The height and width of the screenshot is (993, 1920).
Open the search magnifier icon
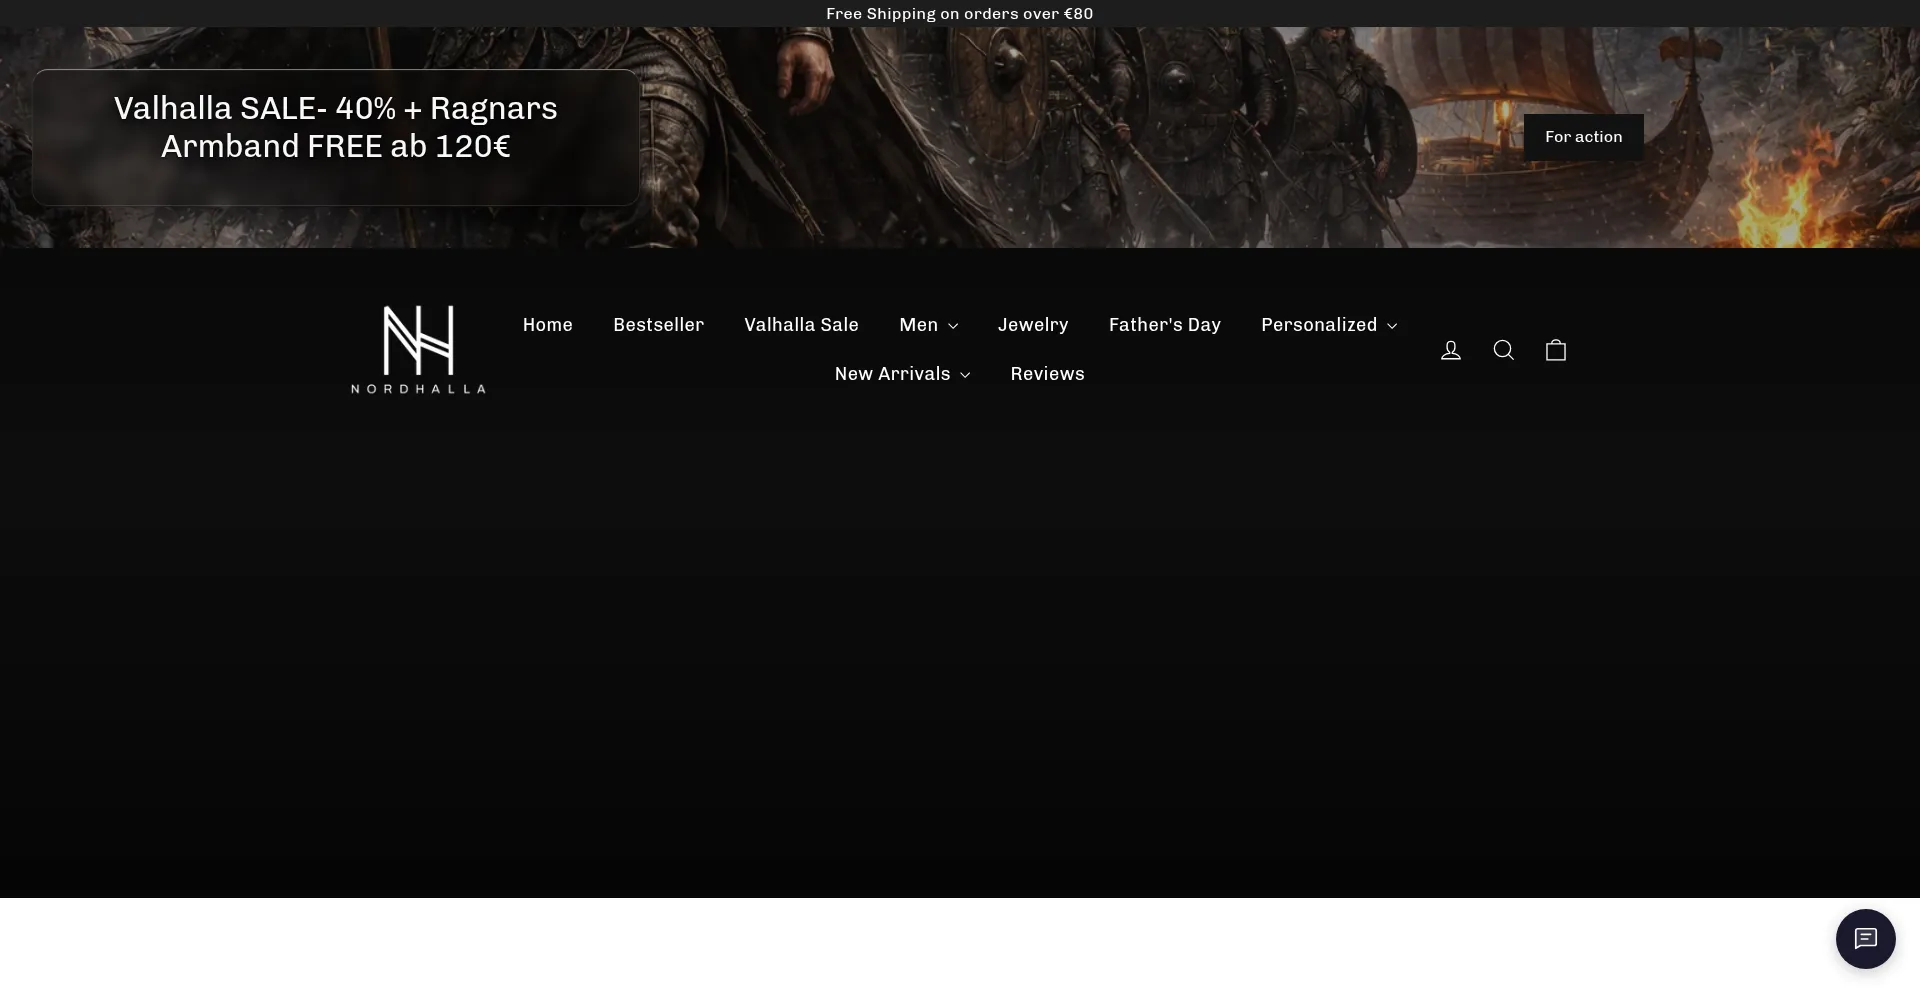pos(1503,350)
